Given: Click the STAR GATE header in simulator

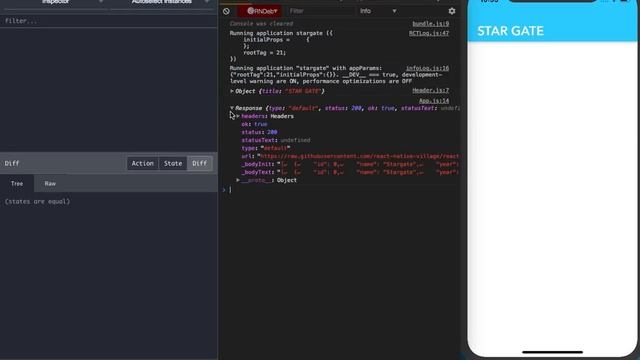Looking at the screenshot, I should coord(510,31).
